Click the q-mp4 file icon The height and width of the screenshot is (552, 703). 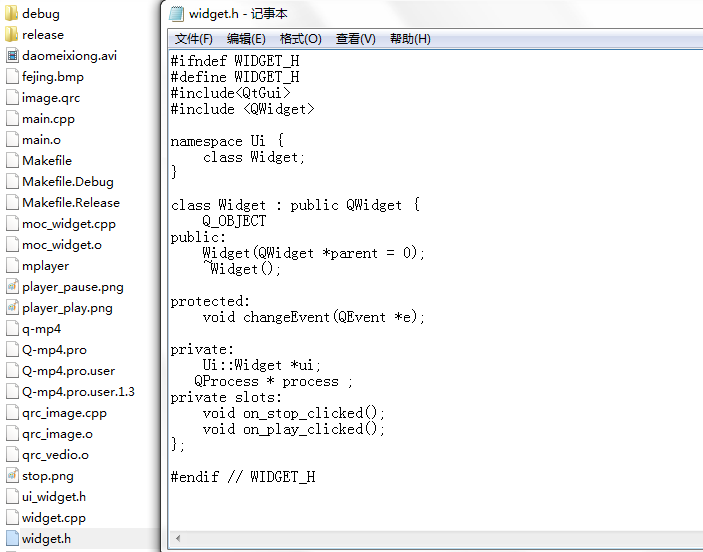click(13, 329)
